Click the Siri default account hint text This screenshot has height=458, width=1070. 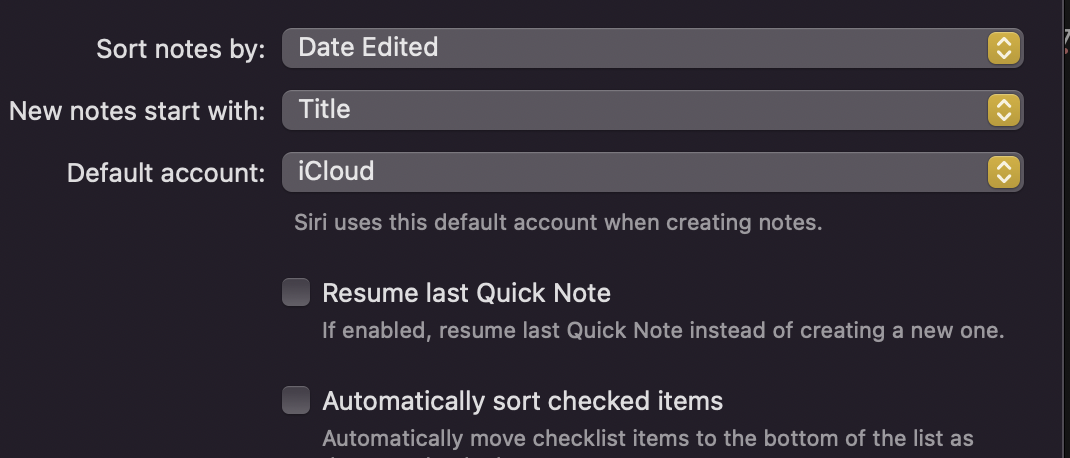pyautogui.click(x=558, y=222)
